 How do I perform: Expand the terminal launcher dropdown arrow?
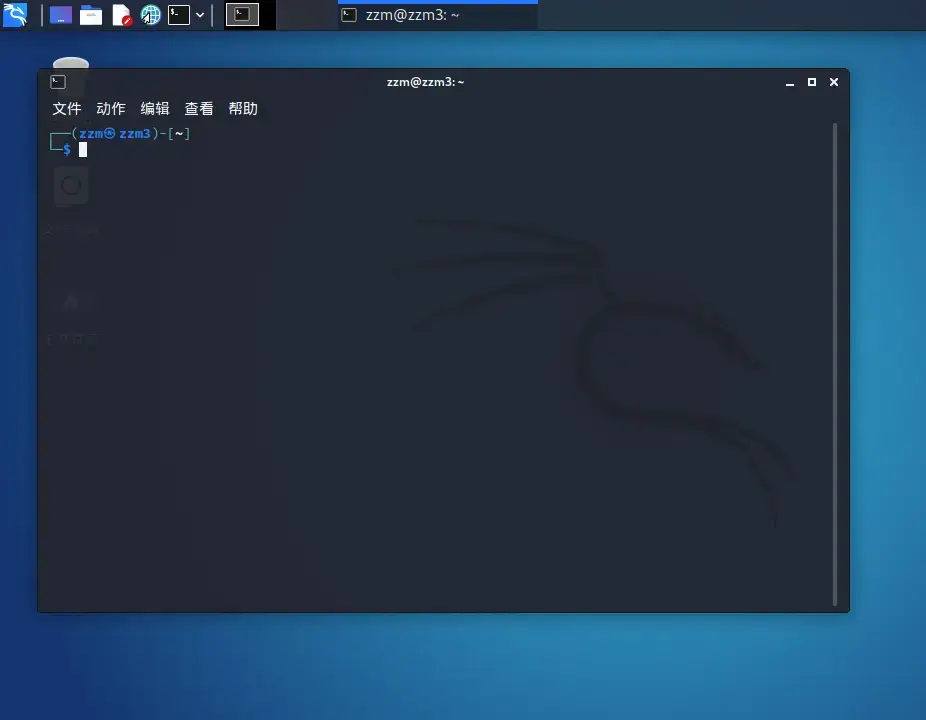(199, 14)
